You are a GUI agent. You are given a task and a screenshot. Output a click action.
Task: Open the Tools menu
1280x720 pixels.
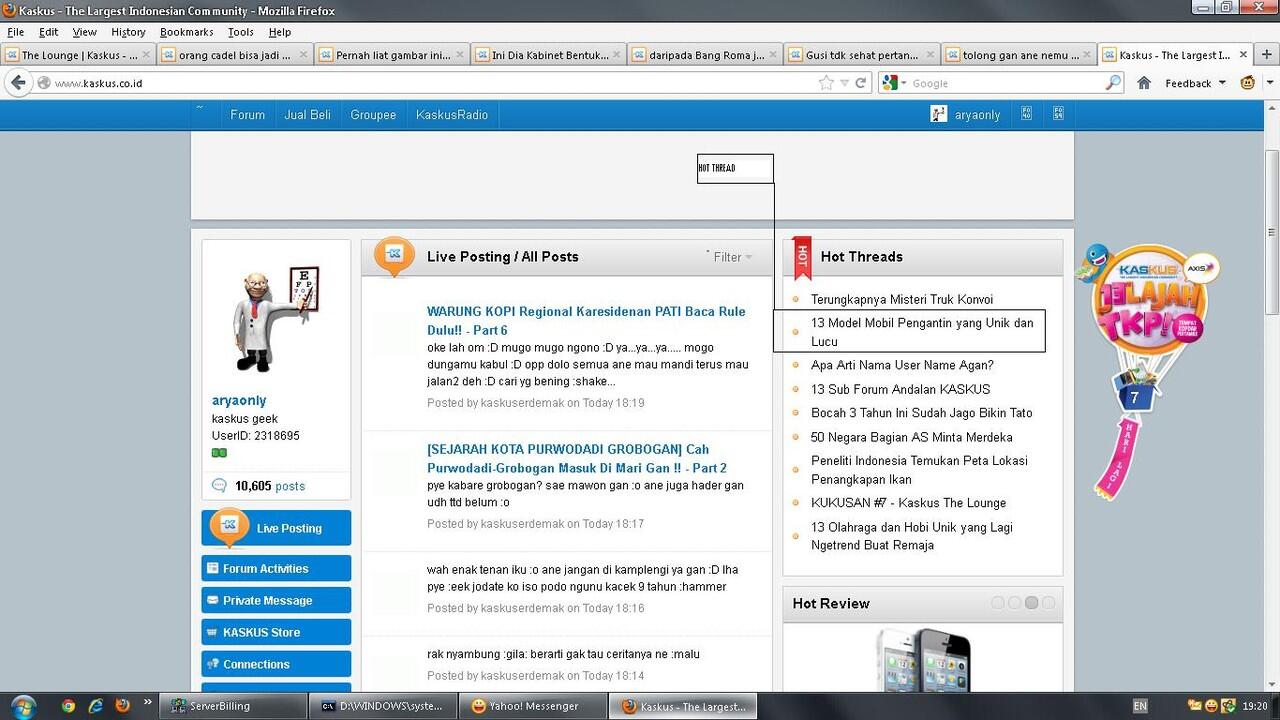[241, 32]
